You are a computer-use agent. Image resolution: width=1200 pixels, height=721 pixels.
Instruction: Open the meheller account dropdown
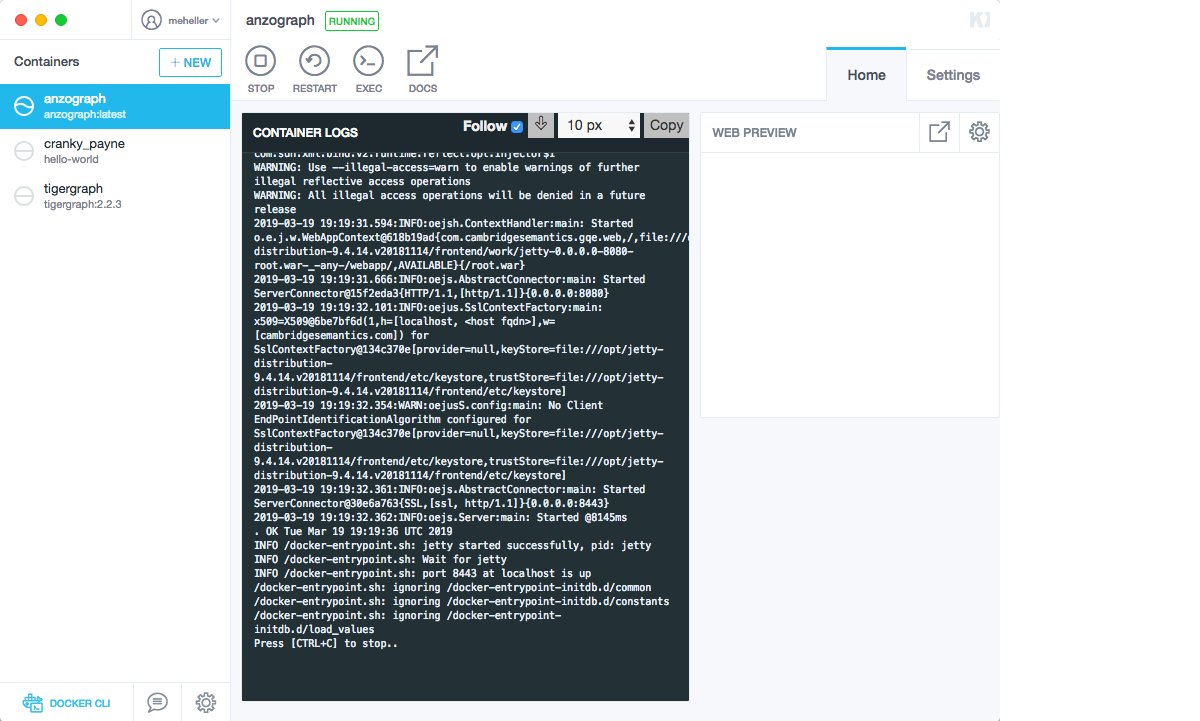coord(180,20)
